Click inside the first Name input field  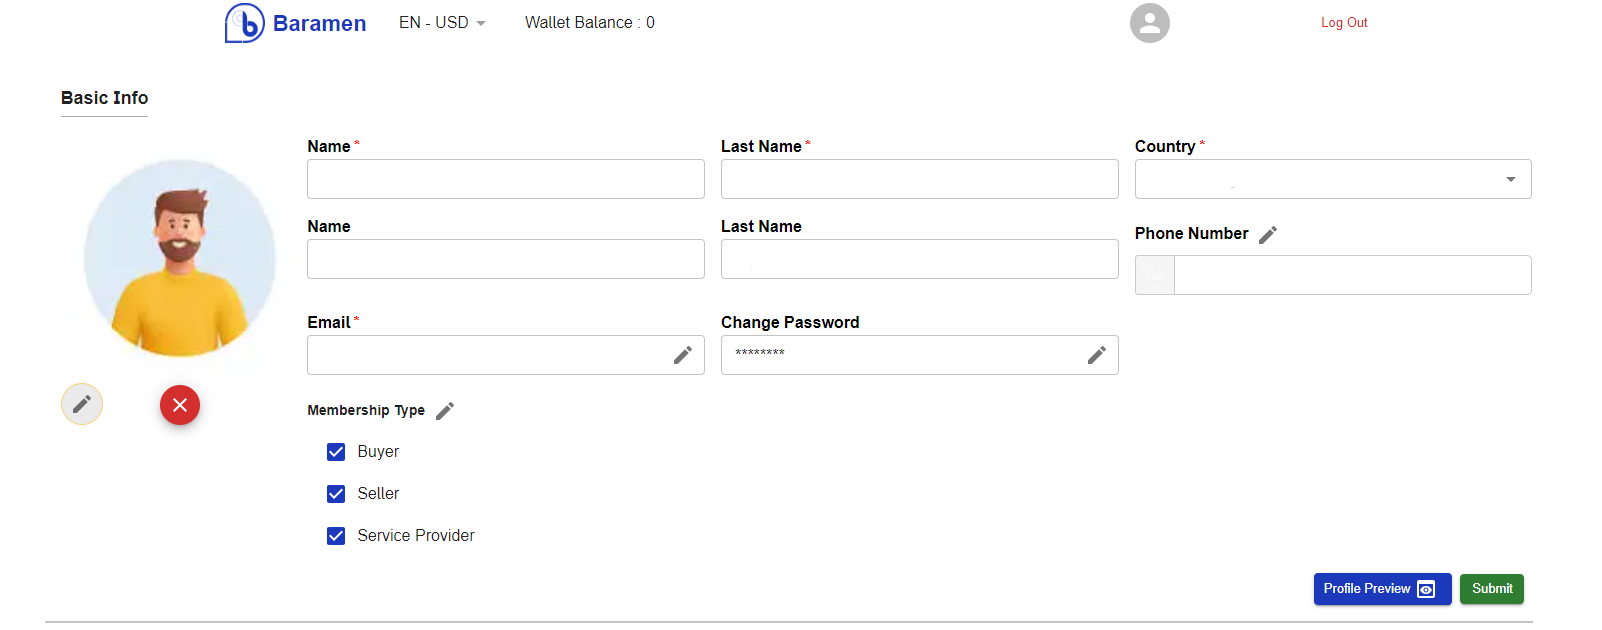[505, 179]
